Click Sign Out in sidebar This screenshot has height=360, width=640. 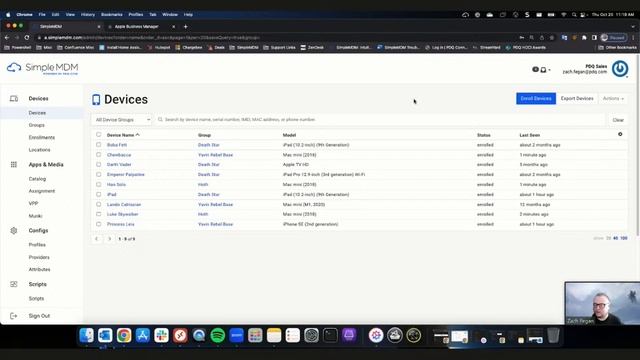(x=39, y=316)
